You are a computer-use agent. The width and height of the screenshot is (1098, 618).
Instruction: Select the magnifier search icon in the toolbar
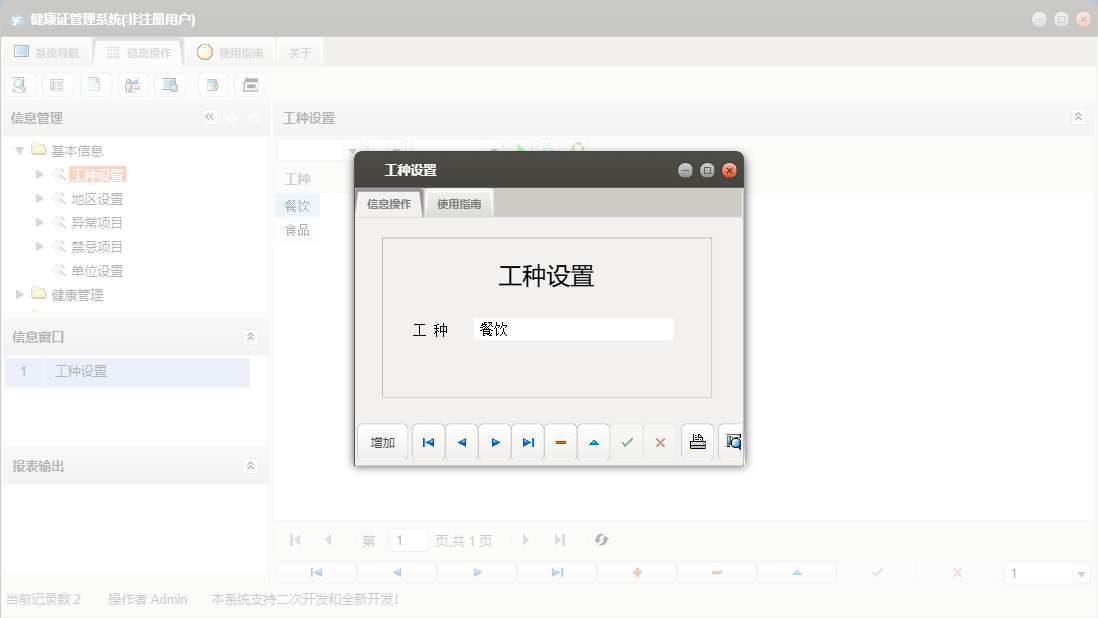click(x=19, y=84)
